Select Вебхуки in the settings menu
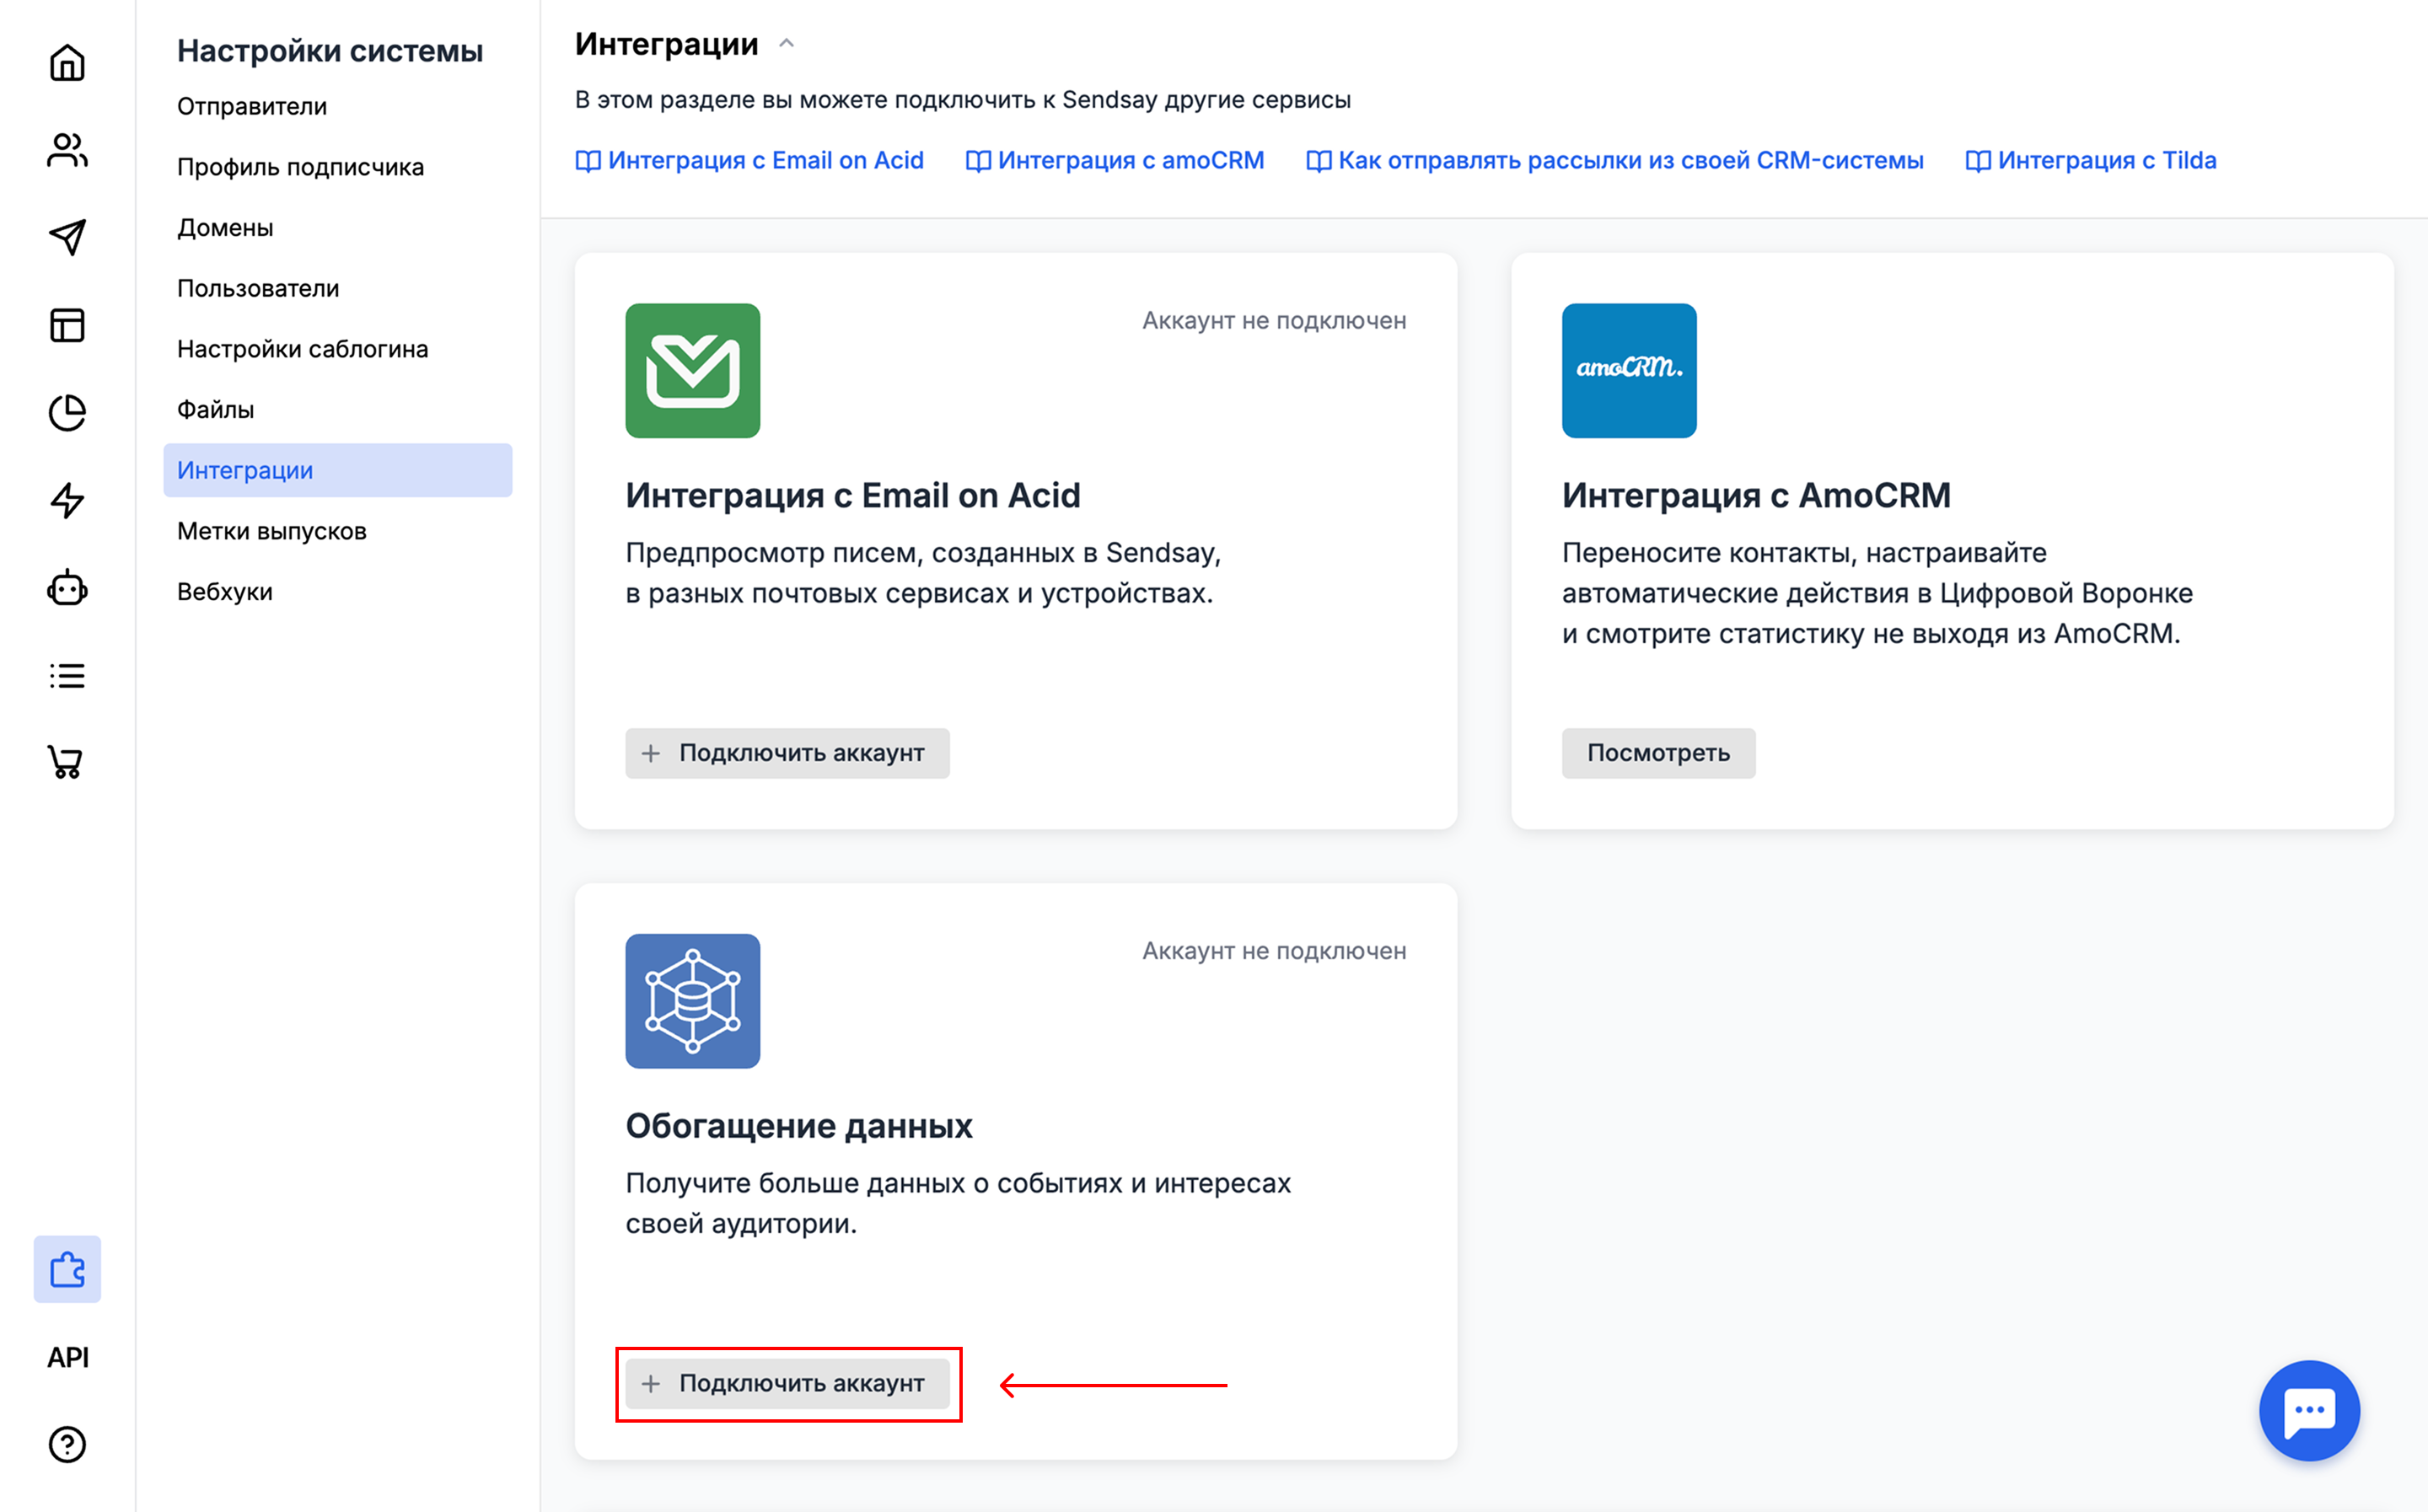2428x1512 pixels. pyautogui.click(x=224, y=591)
